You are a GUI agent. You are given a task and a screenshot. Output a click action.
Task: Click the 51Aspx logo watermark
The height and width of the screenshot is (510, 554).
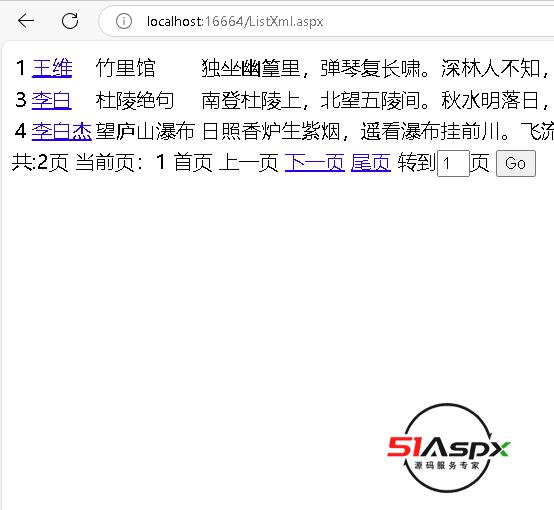tap(448, 448)
